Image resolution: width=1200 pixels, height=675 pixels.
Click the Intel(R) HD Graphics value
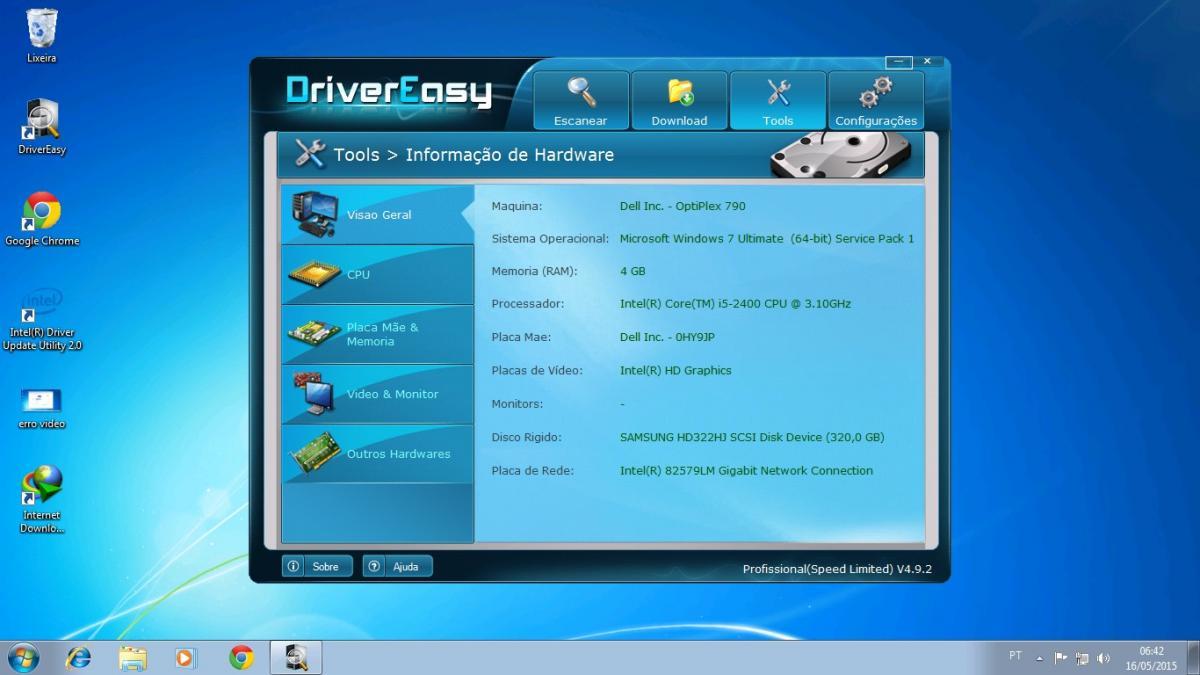(x=675, y=370)
